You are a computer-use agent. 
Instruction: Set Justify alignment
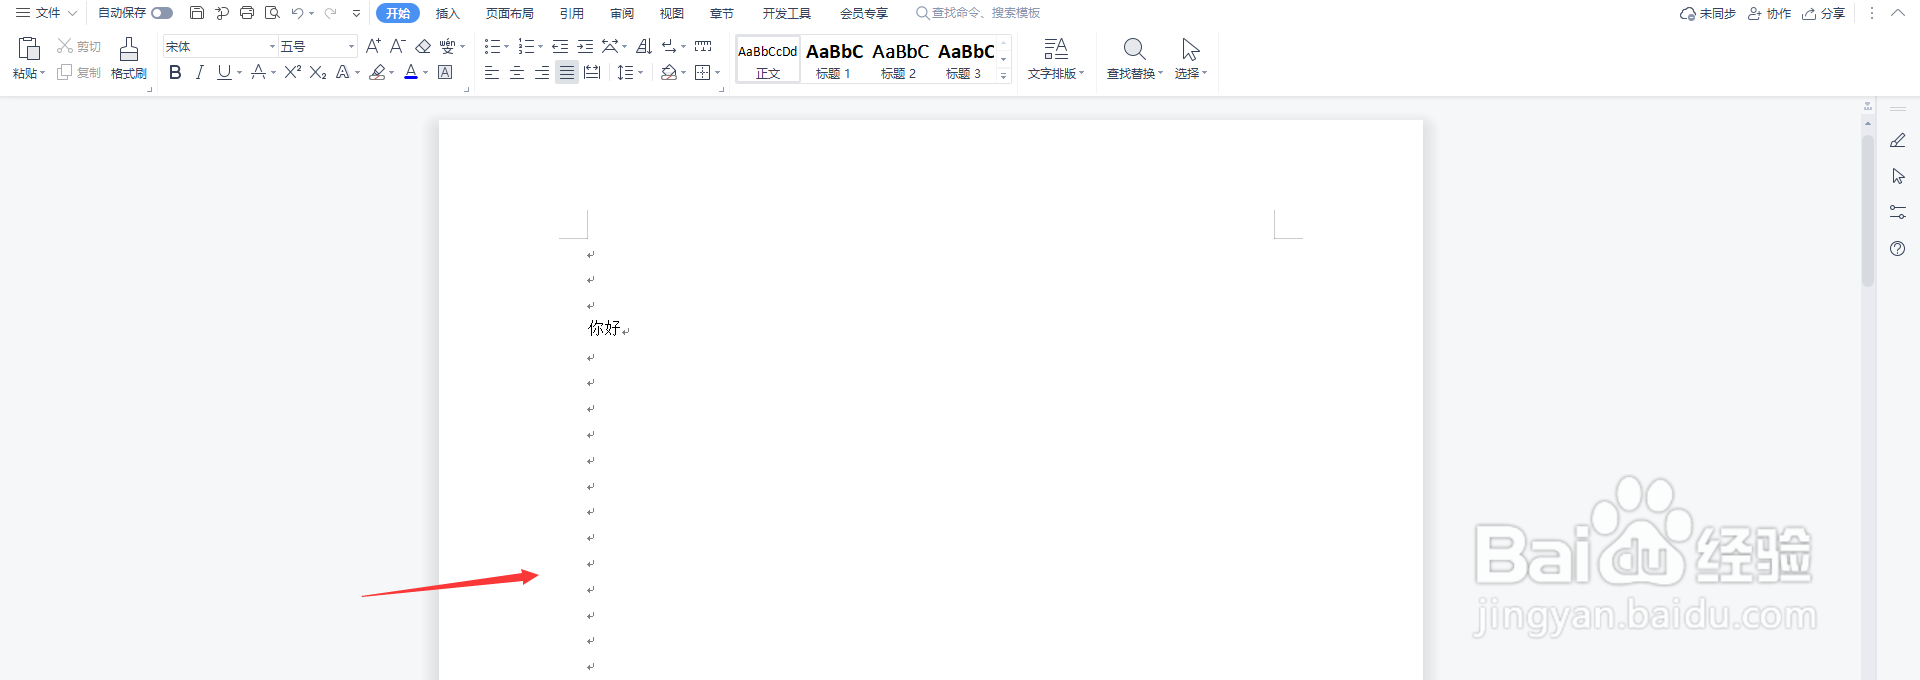[x=567, y=72]
